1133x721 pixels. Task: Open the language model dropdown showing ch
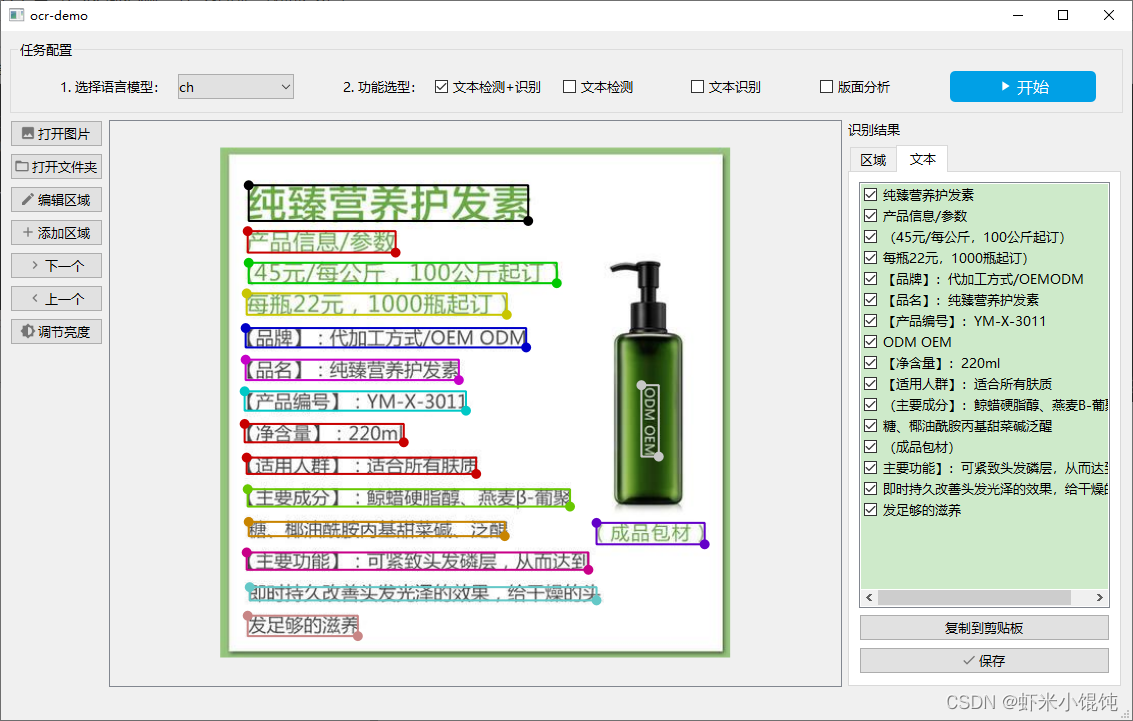tap(235, 86)
